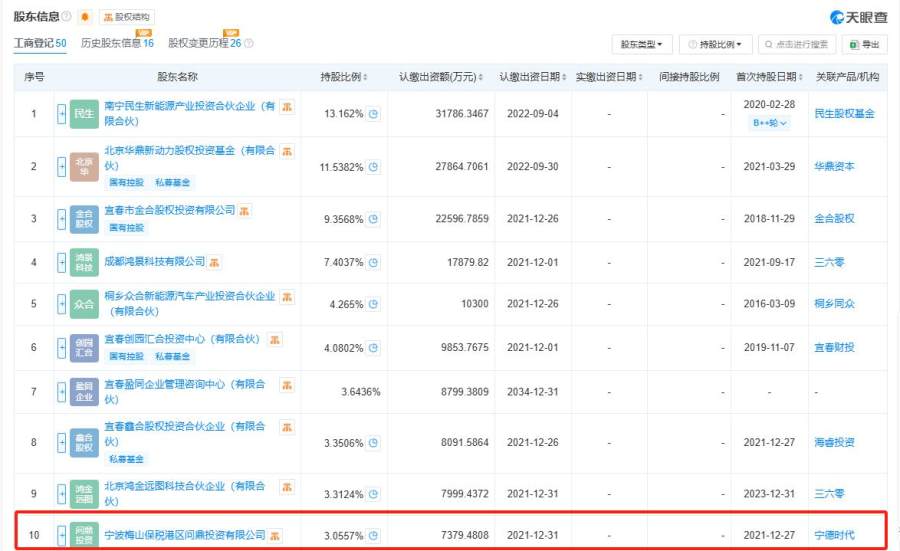Click the history clock icon beside 3.3124%
This screenshot has height=551, width=900.
374,494
